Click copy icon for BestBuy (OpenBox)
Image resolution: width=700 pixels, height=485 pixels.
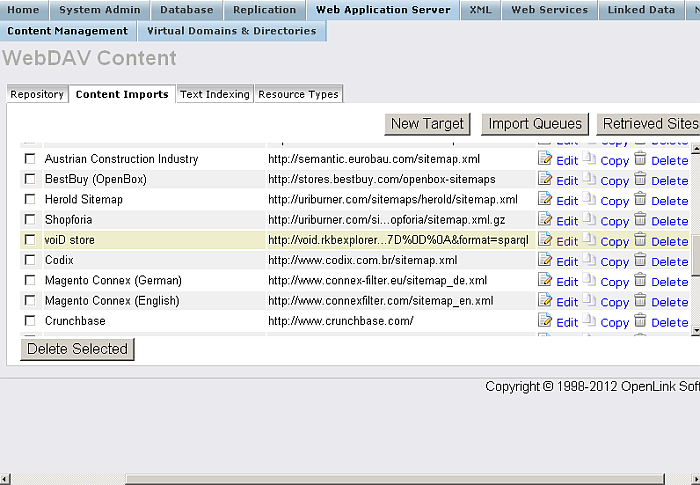589,178
